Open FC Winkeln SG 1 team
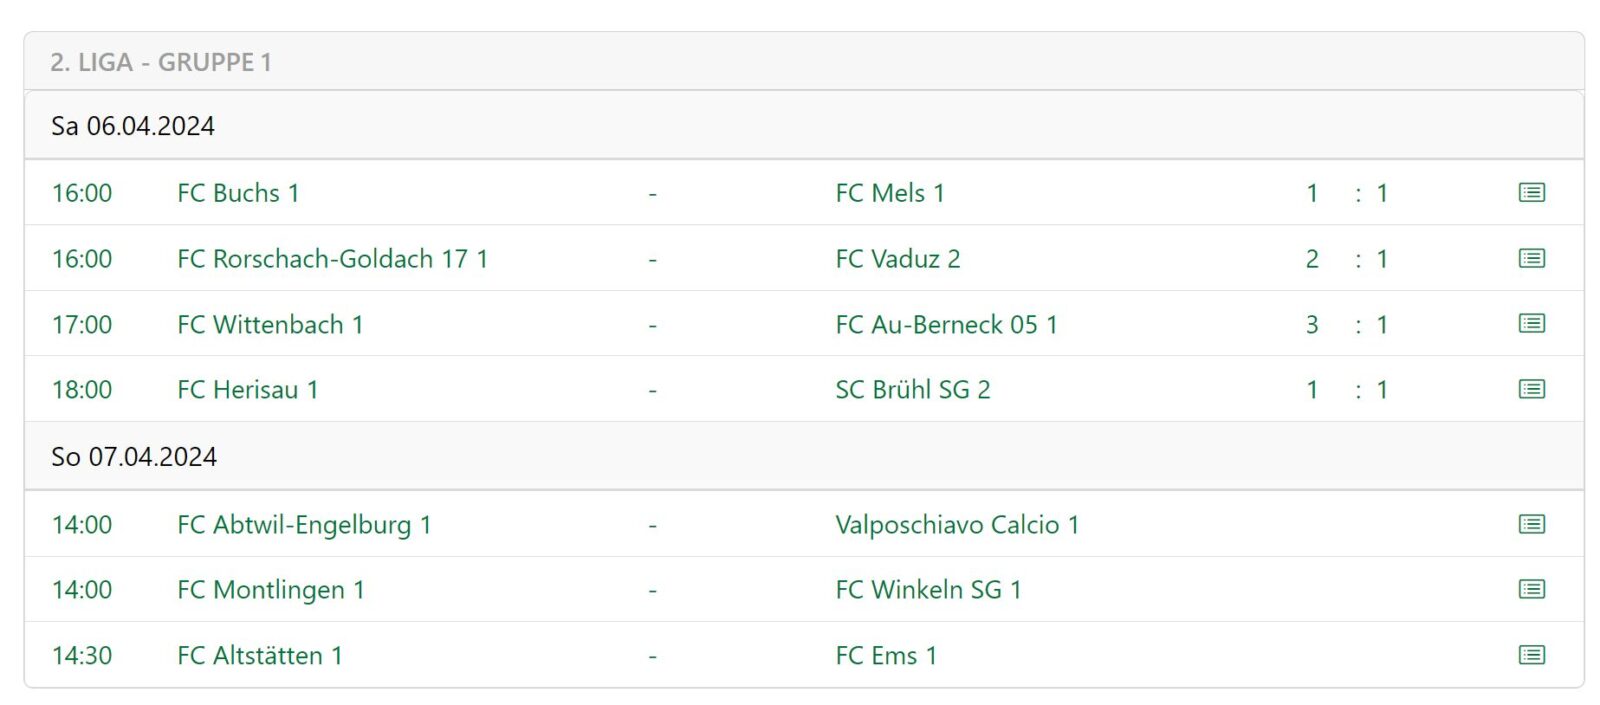 (928, 590)
